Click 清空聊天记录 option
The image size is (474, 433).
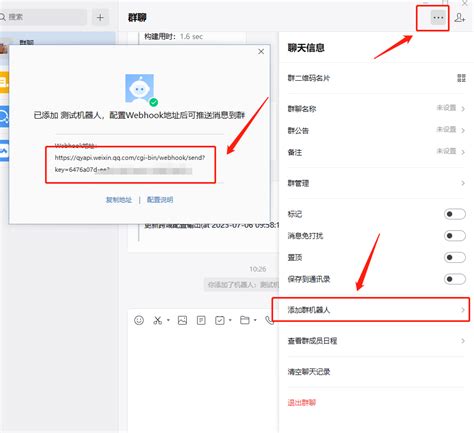click(309, 372)
